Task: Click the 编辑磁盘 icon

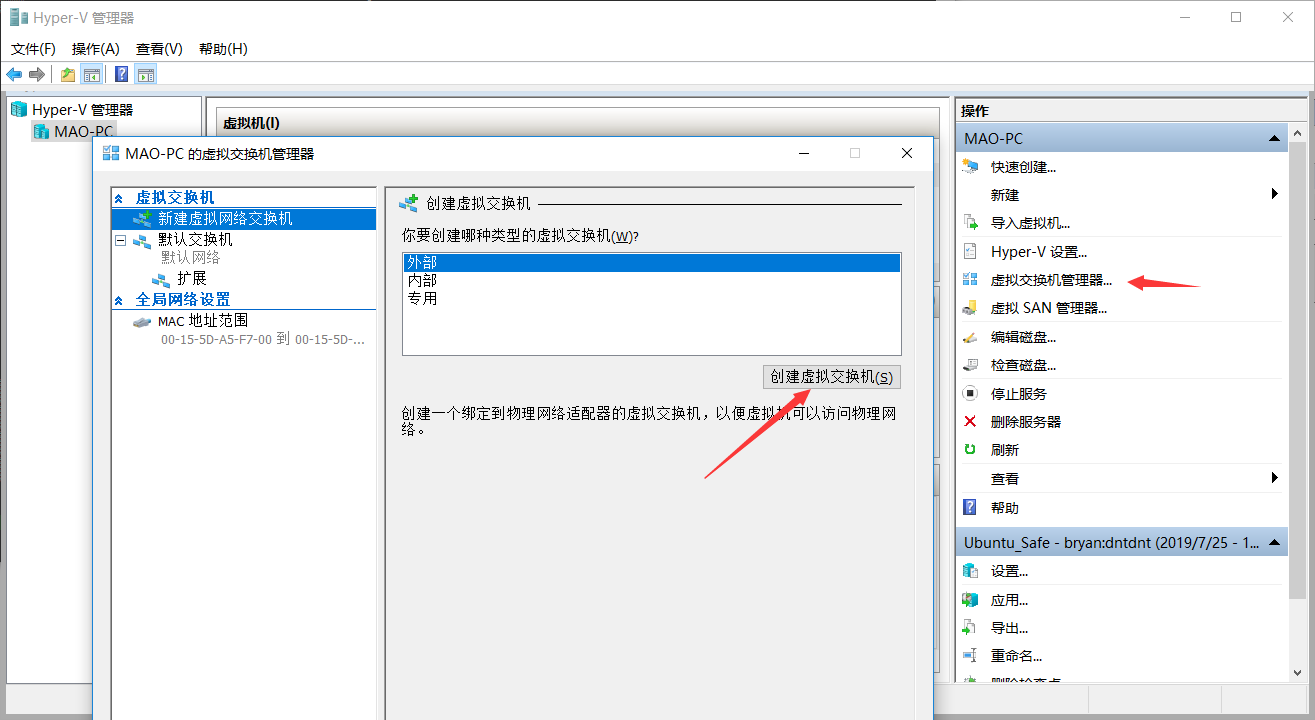Action: coord(970,337)
